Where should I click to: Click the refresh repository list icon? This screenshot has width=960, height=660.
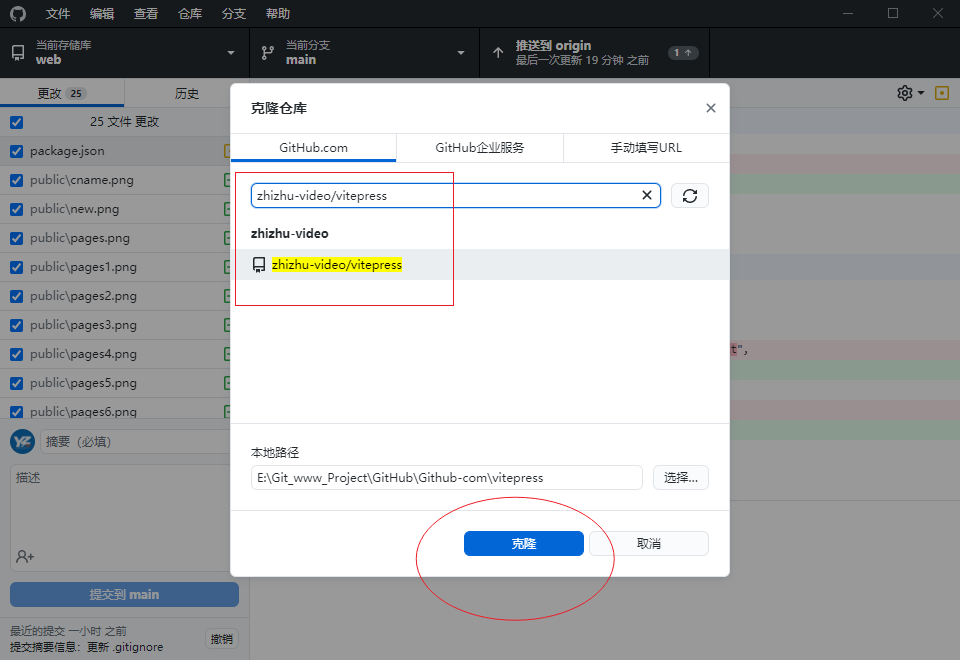tap(690, 196)
